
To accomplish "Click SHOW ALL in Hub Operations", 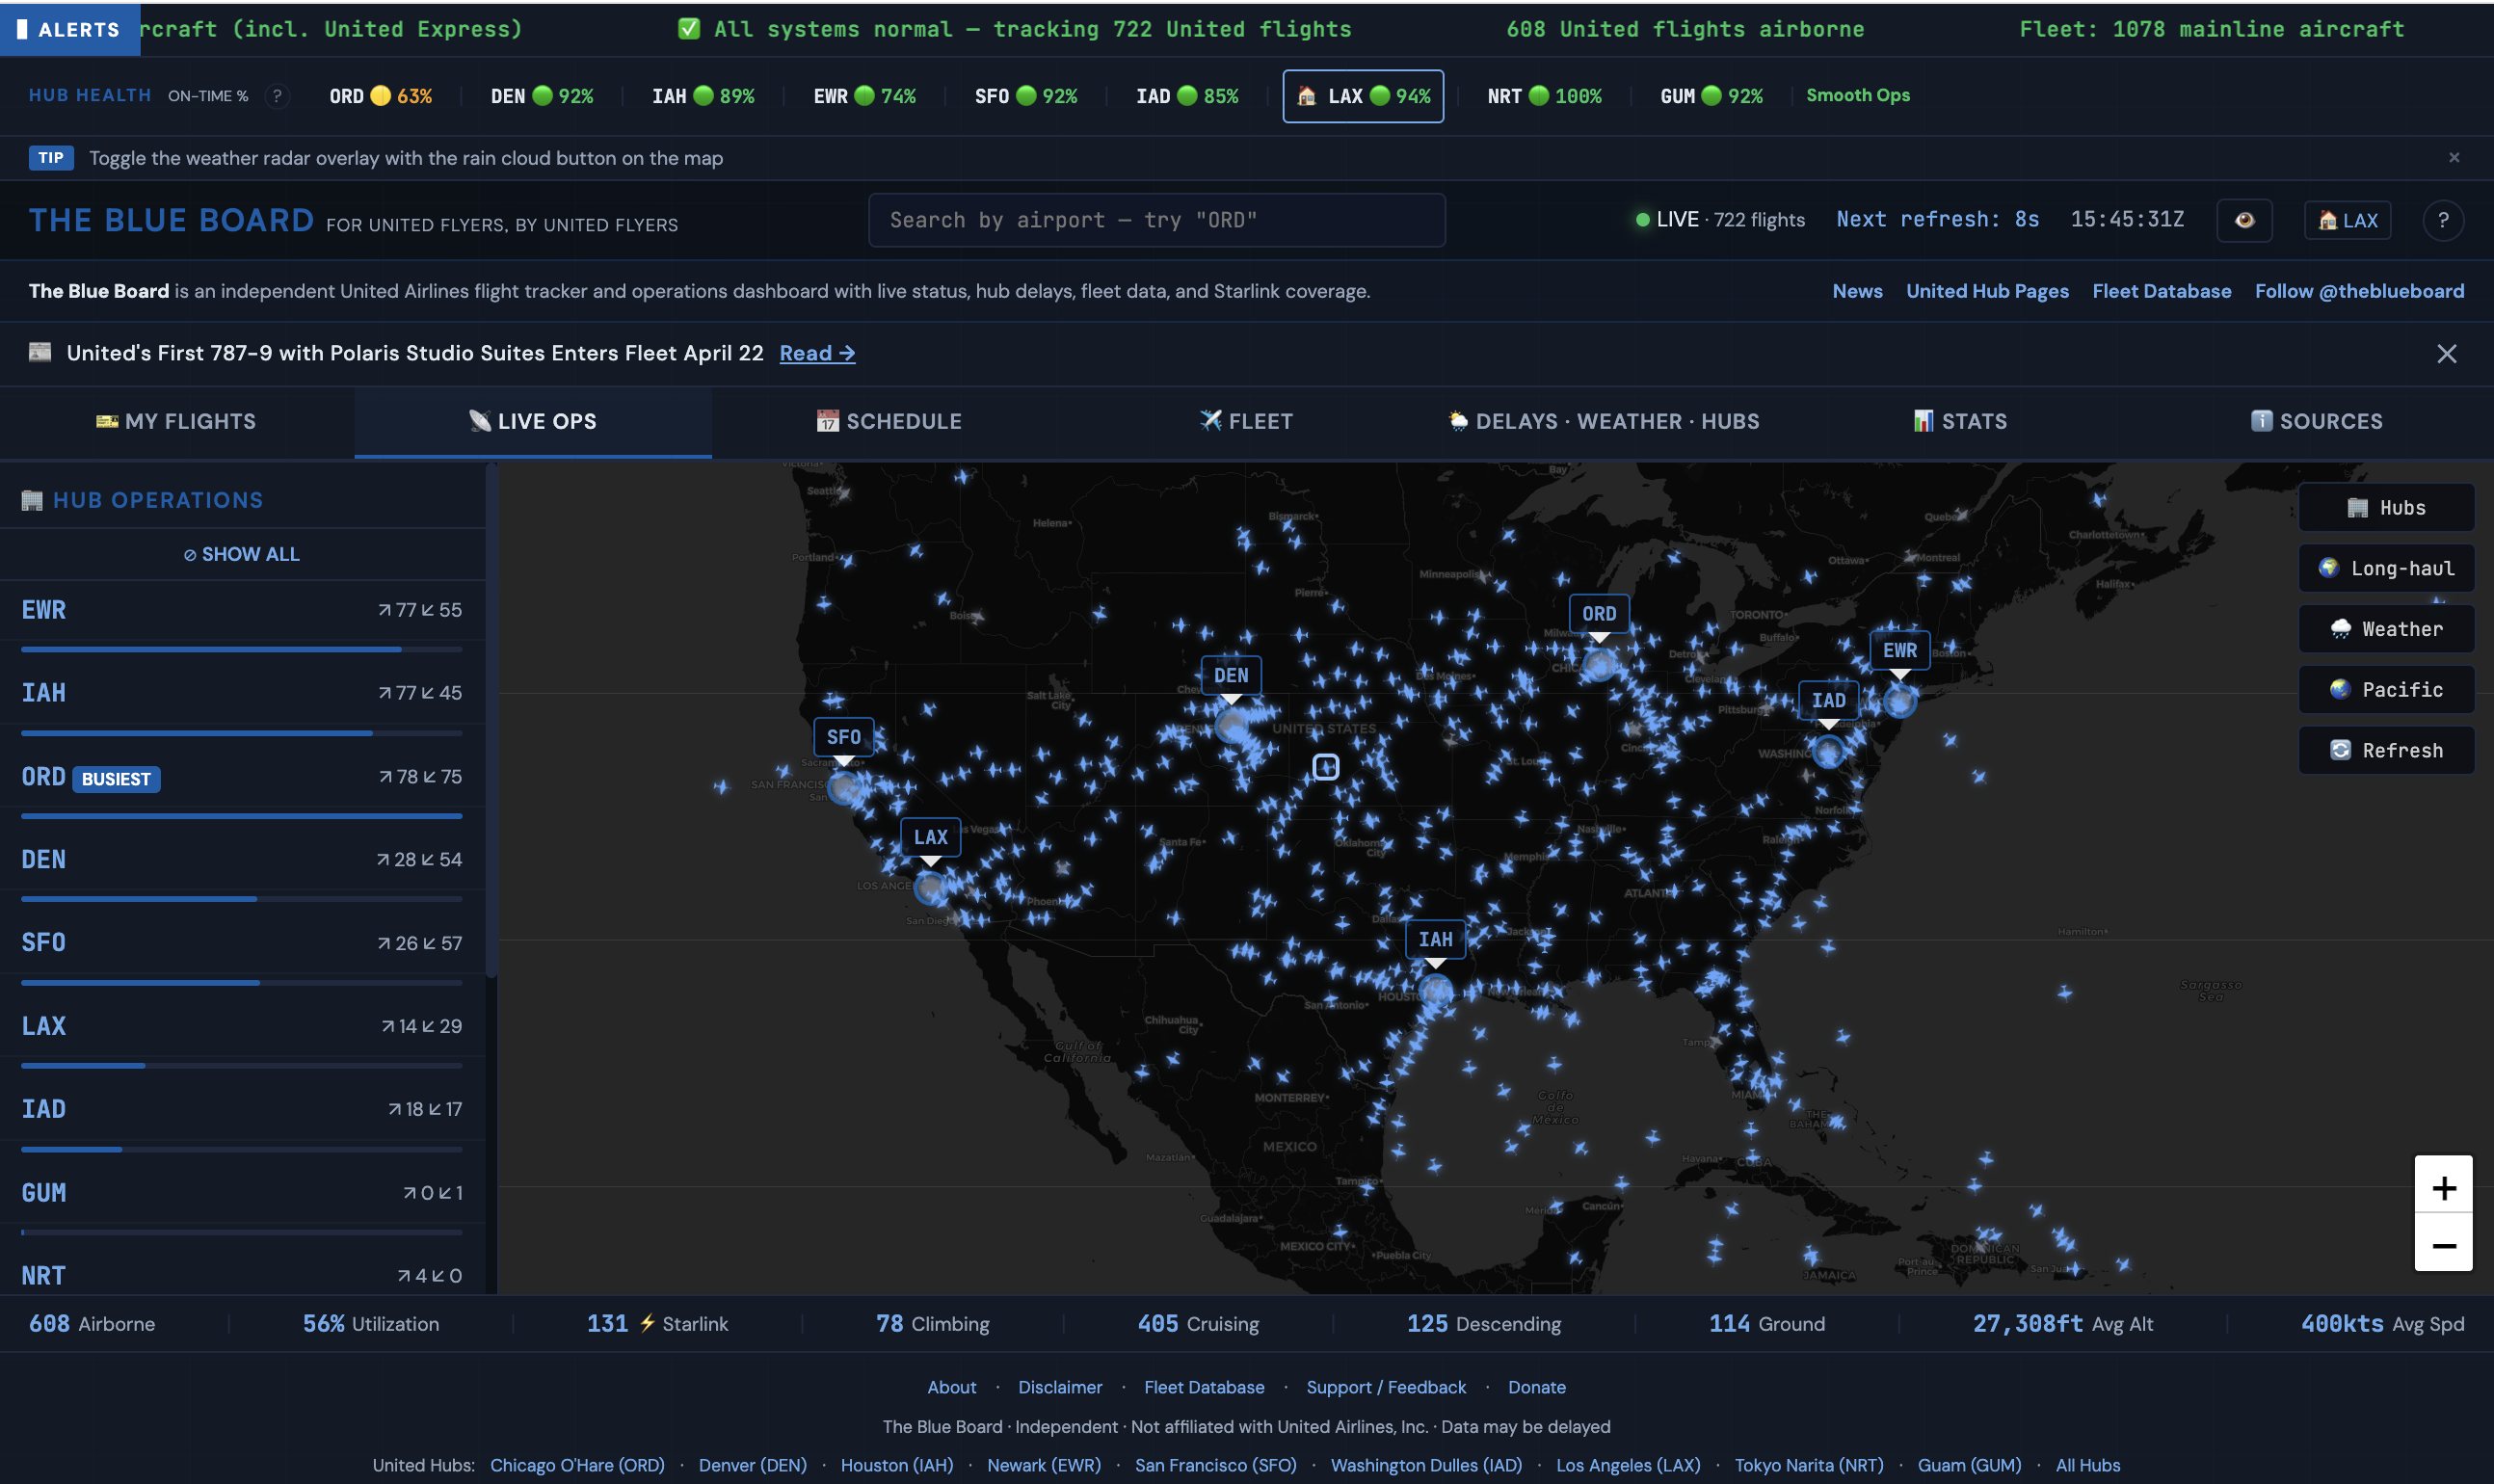I will tap(241, 553).
